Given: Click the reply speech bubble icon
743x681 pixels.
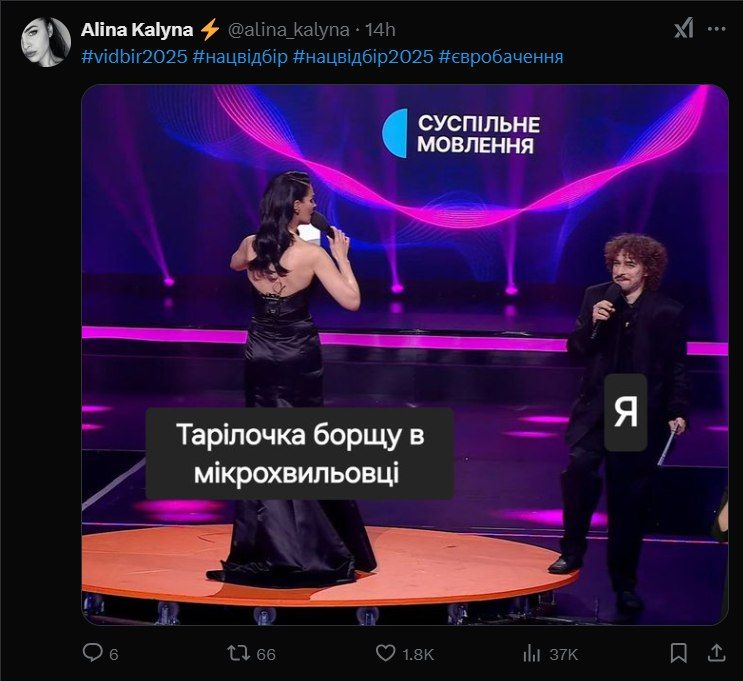Looking at the screenshot, I should point(93,653).
